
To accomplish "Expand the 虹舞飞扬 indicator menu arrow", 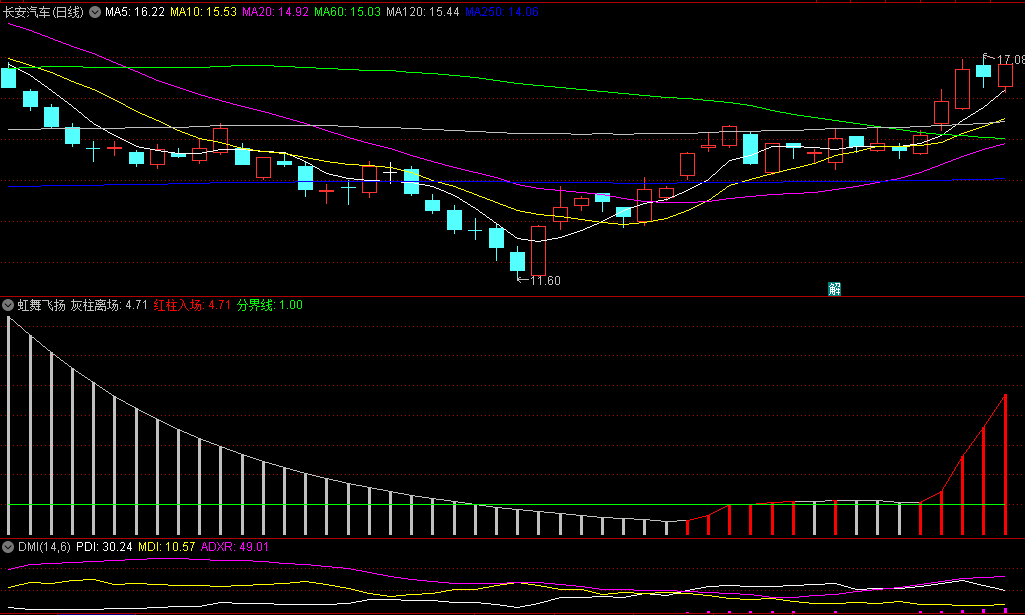I will [8, 305].
